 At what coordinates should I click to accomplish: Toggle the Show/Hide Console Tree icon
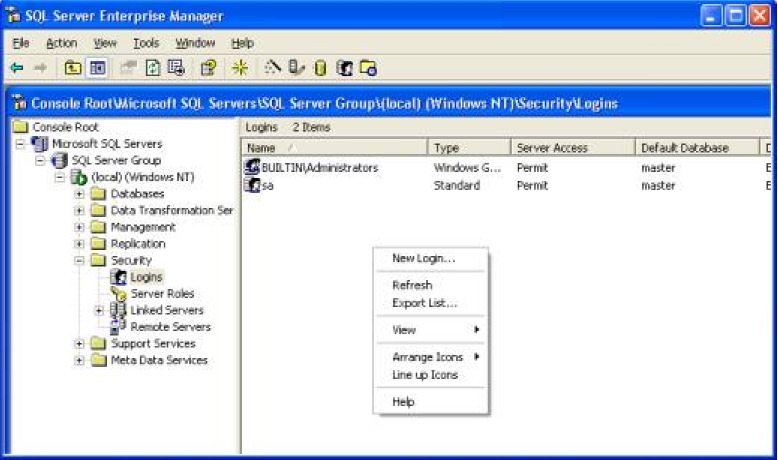tap(98, 68)
